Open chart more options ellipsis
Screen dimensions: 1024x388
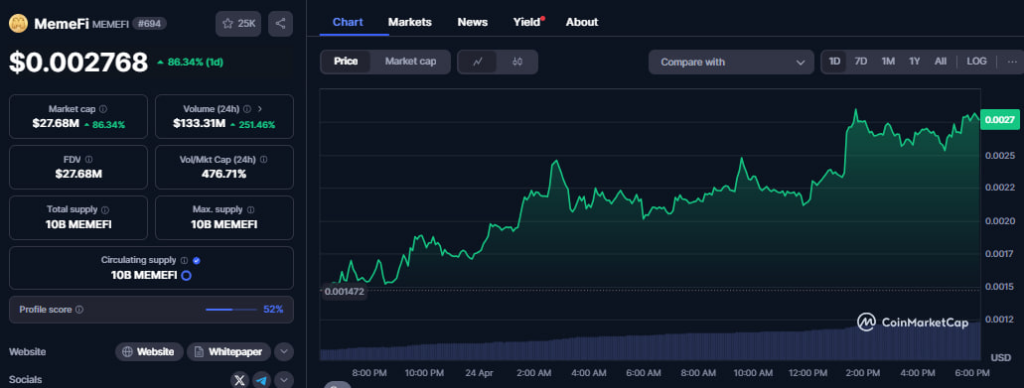pos(1012,61)
